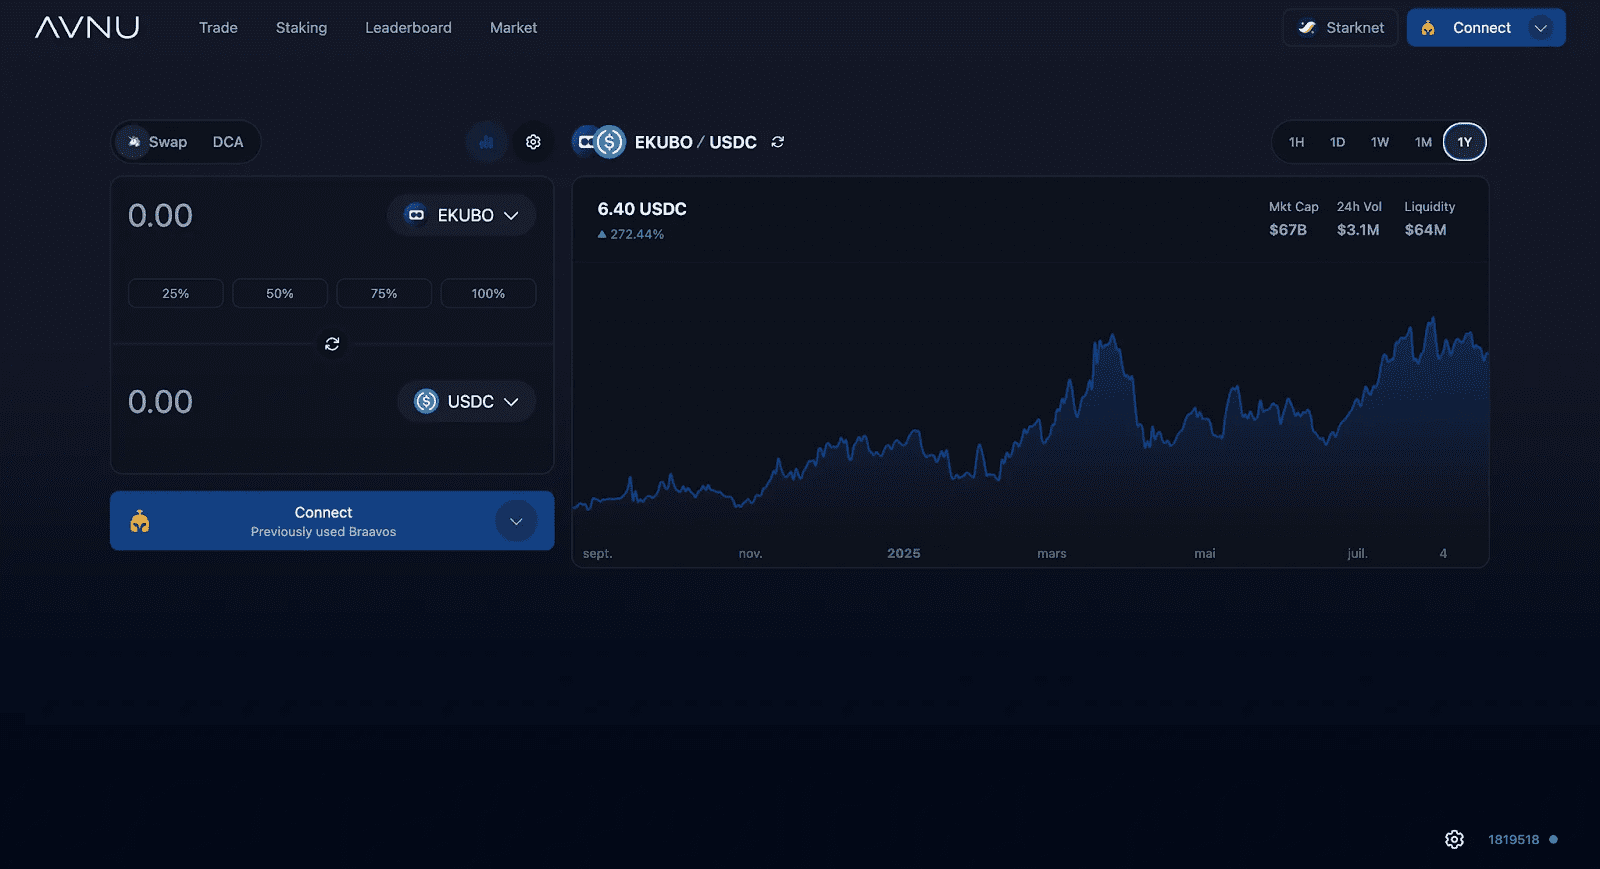
Task: Set chart range to 1H
Action: 1296,142
